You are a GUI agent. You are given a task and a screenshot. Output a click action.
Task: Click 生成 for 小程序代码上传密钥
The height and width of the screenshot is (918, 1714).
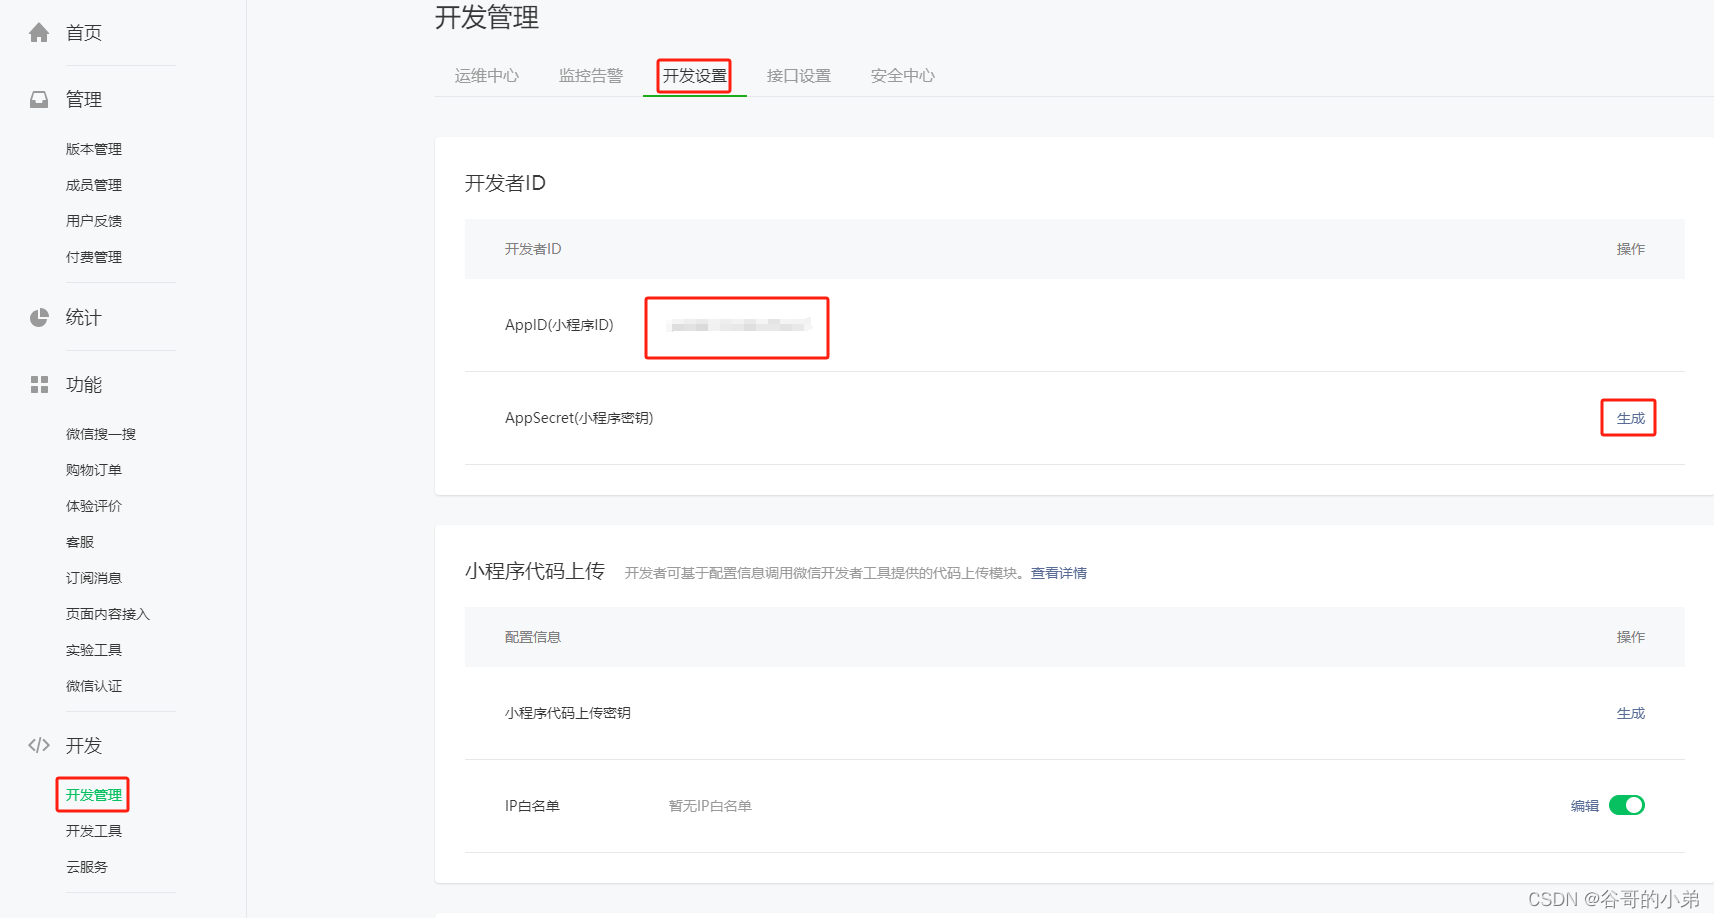click(x=1631, y=713)
